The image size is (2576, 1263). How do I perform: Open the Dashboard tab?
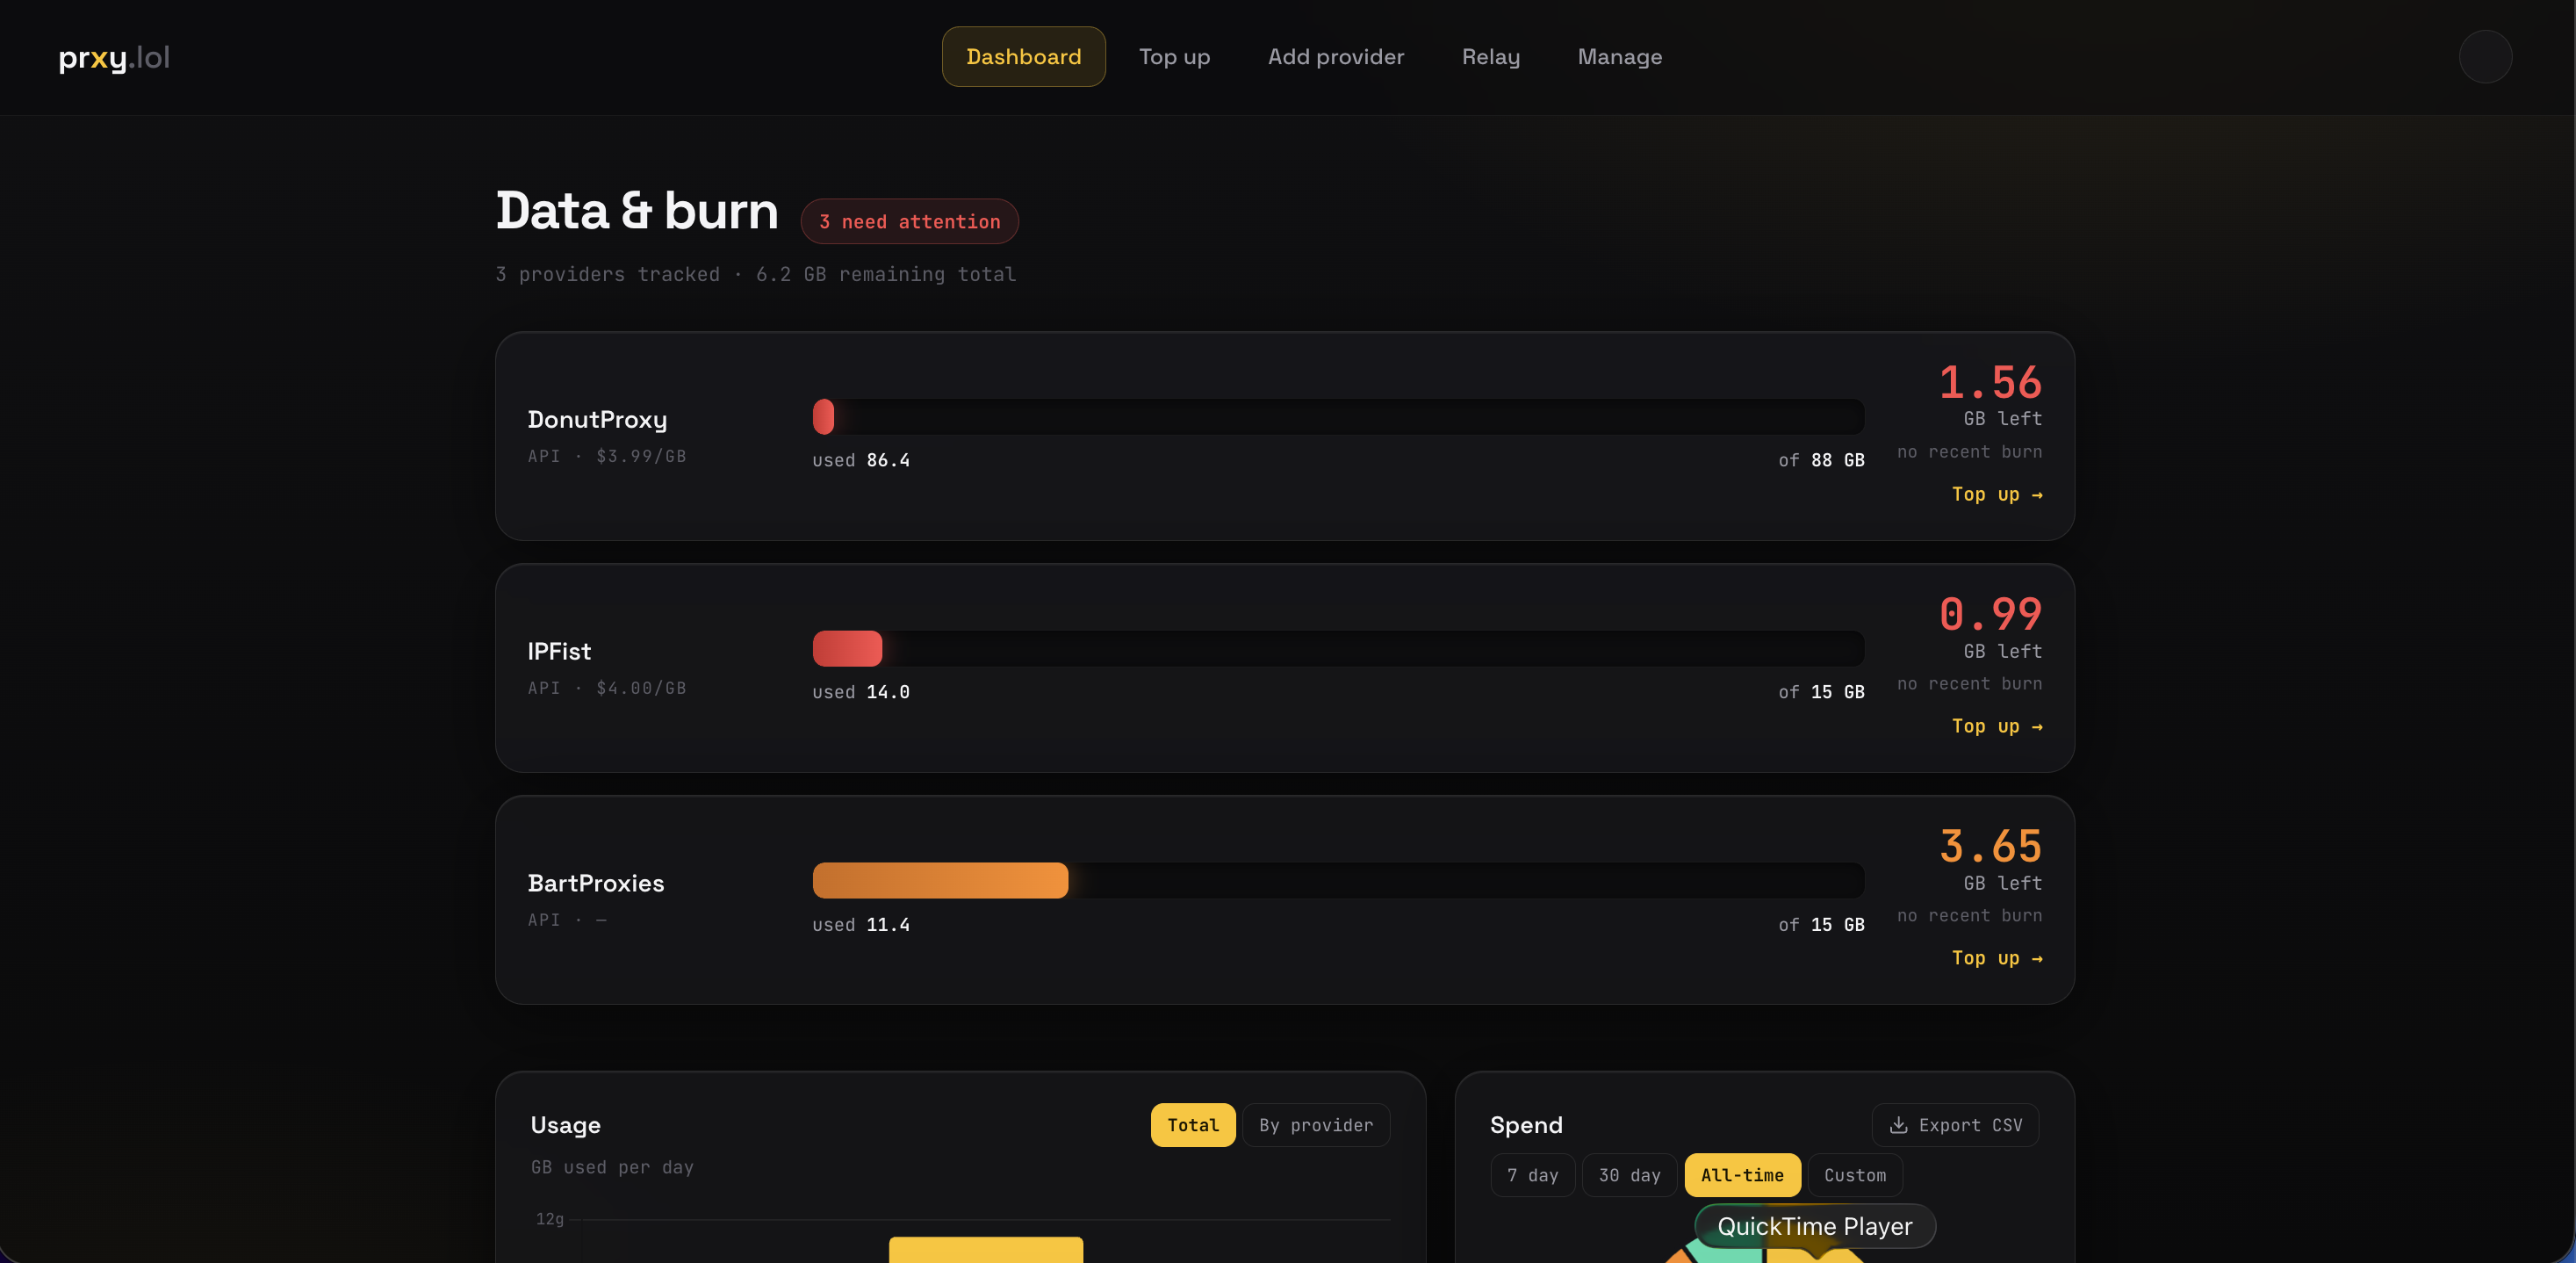click(x=1023, y=57)
